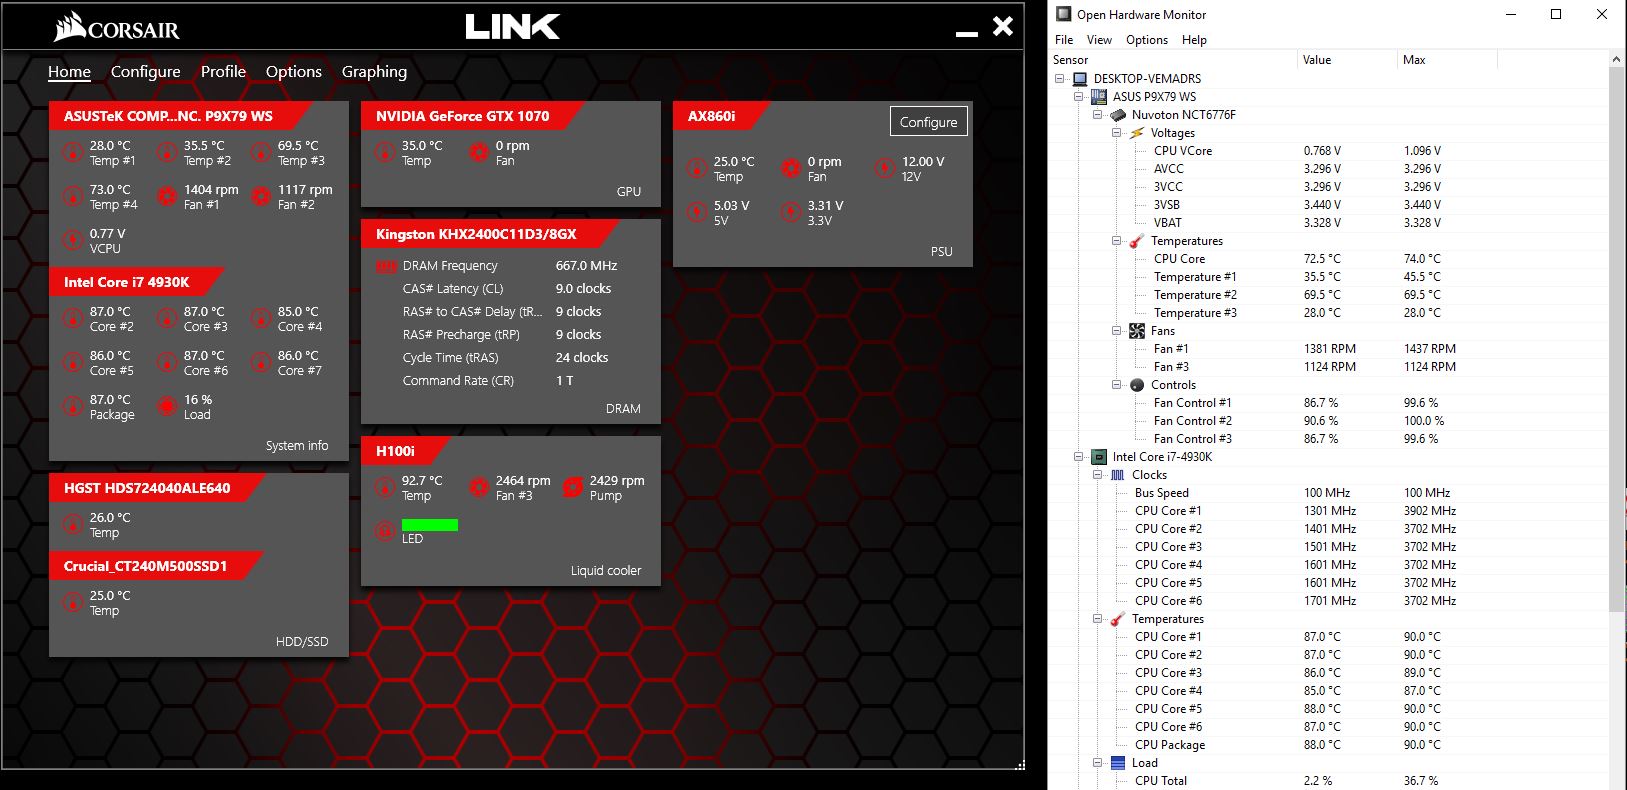1627x790 pixels.
Task: Collapse the Fans group in Hardware Monitor
Action: click(1117, 330)
